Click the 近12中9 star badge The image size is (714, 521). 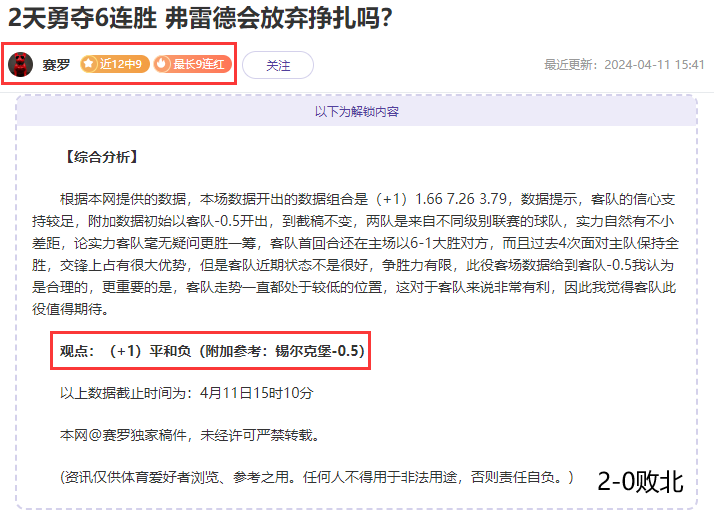pos(115,64)
